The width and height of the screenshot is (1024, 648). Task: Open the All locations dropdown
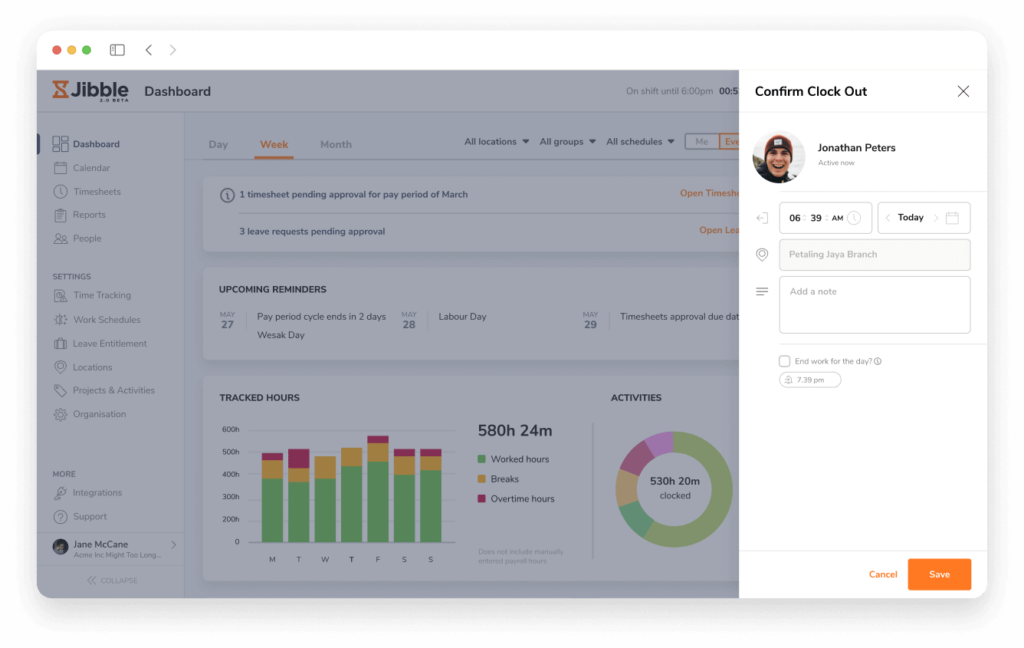pyautogui.click(x=495, y=141)
